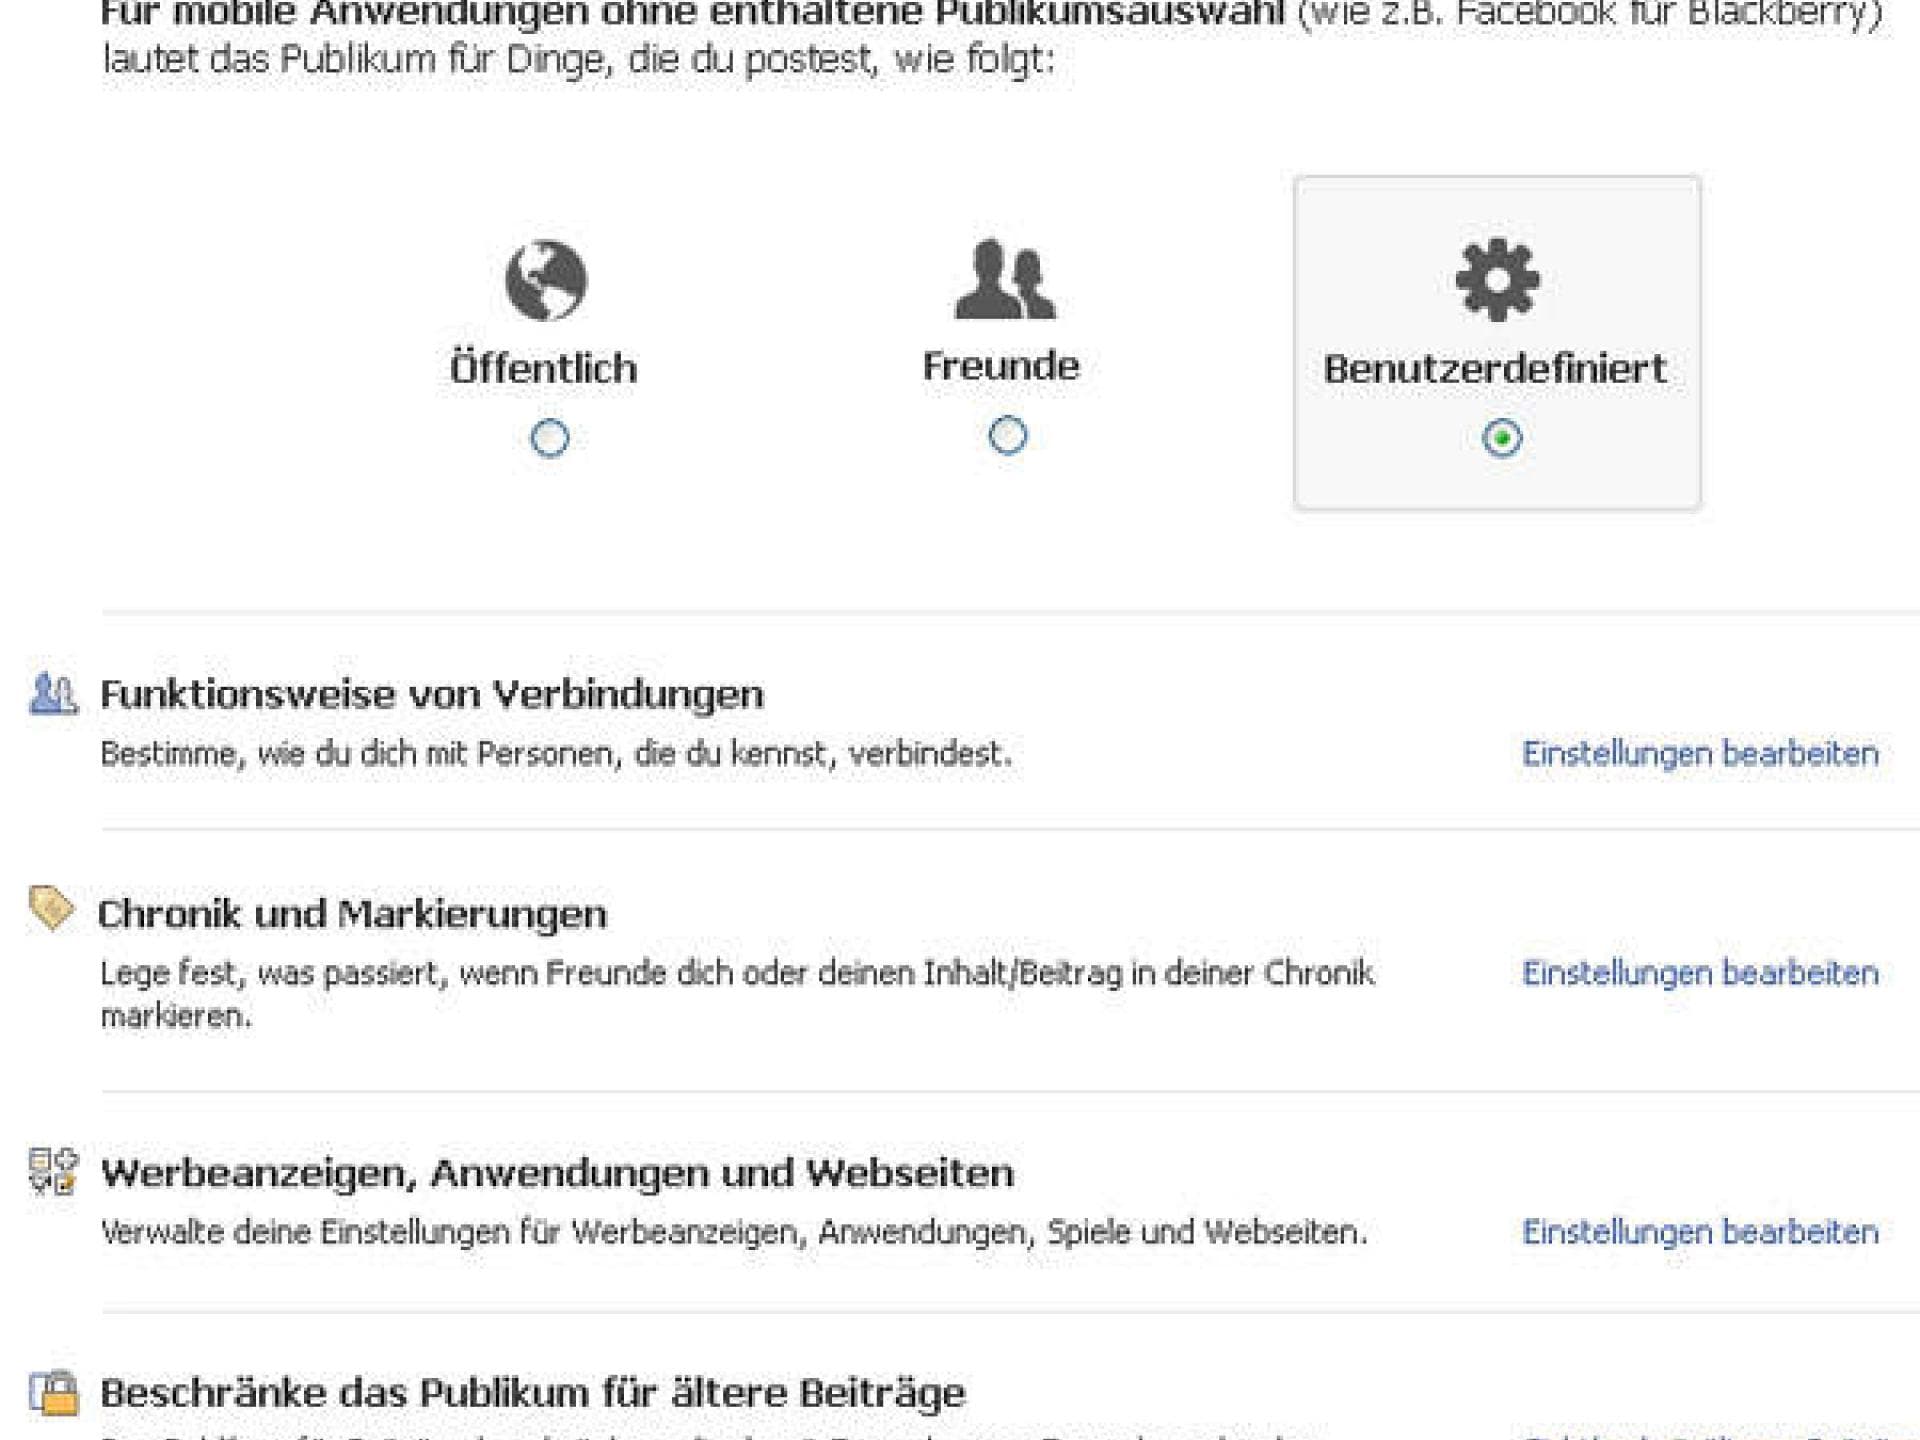Select the Öffentlich radio button
Screen dimensions: 1920x1440
(548, 437)
